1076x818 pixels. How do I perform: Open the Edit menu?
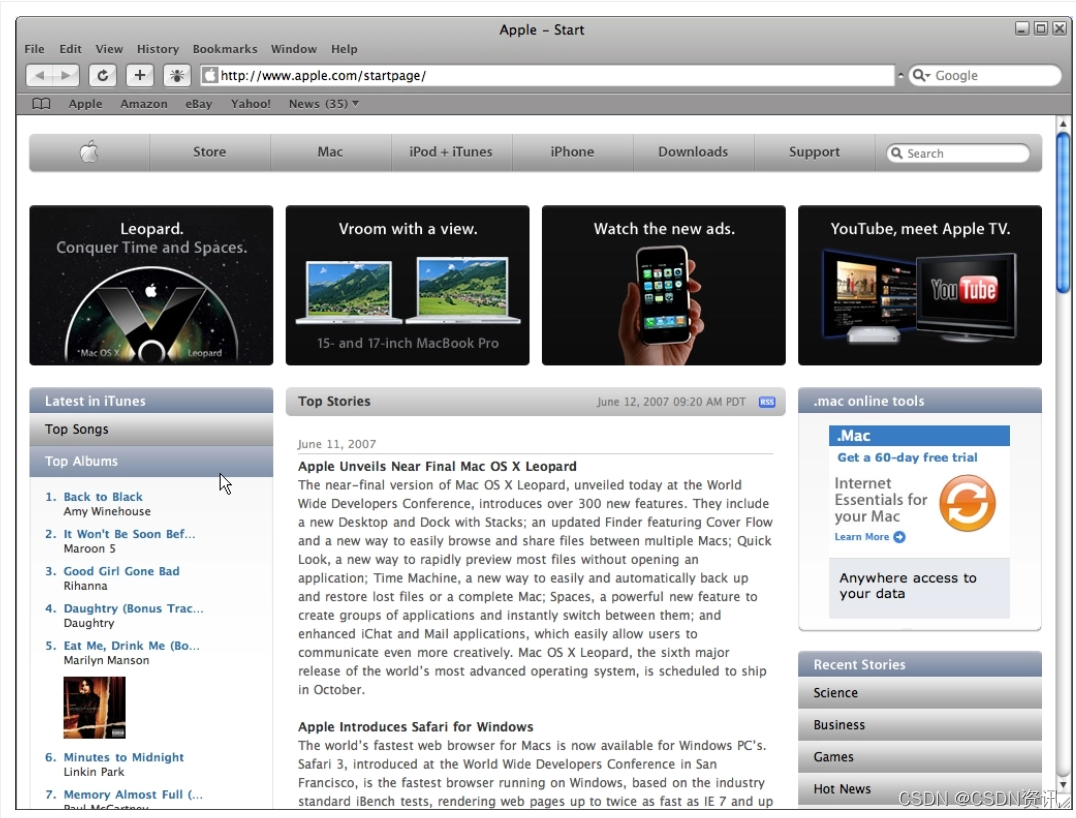click(x=70, y=49)
